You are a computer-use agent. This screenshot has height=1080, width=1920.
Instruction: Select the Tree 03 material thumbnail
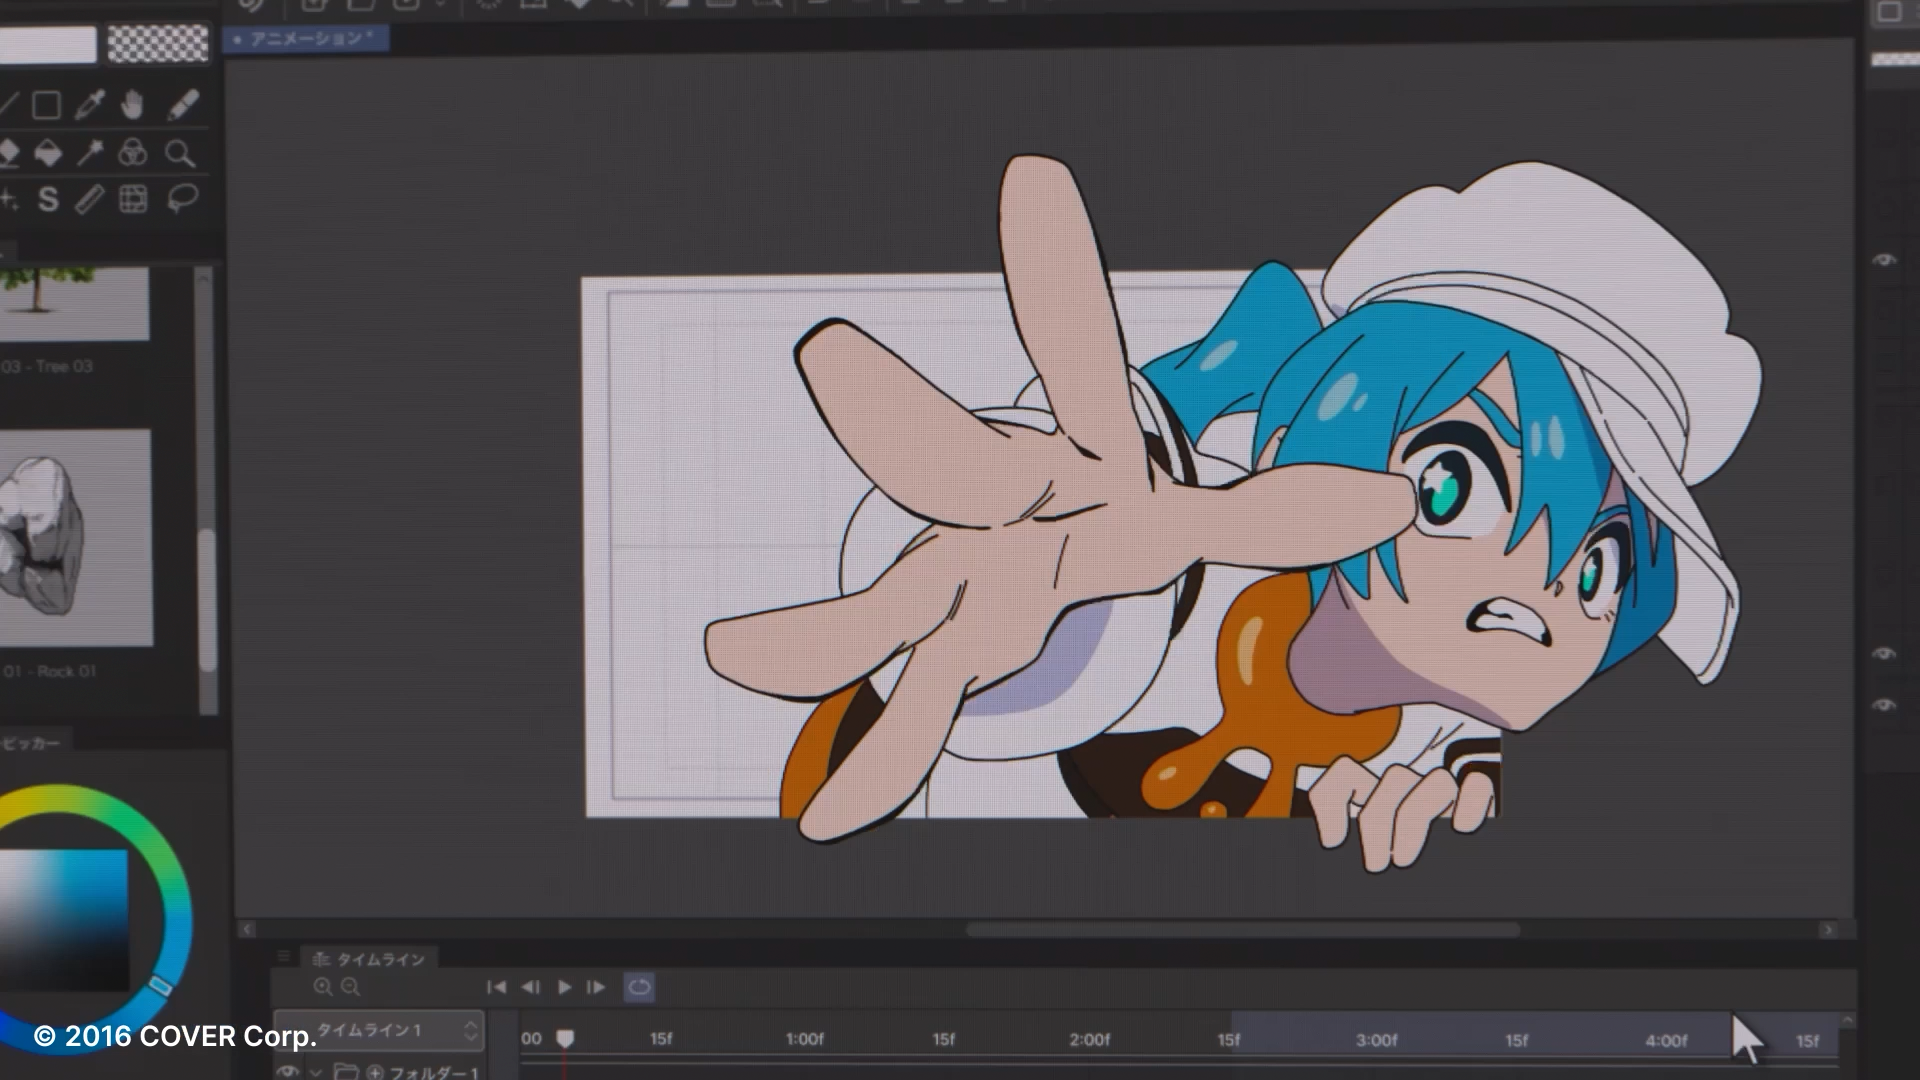[74, 305]
